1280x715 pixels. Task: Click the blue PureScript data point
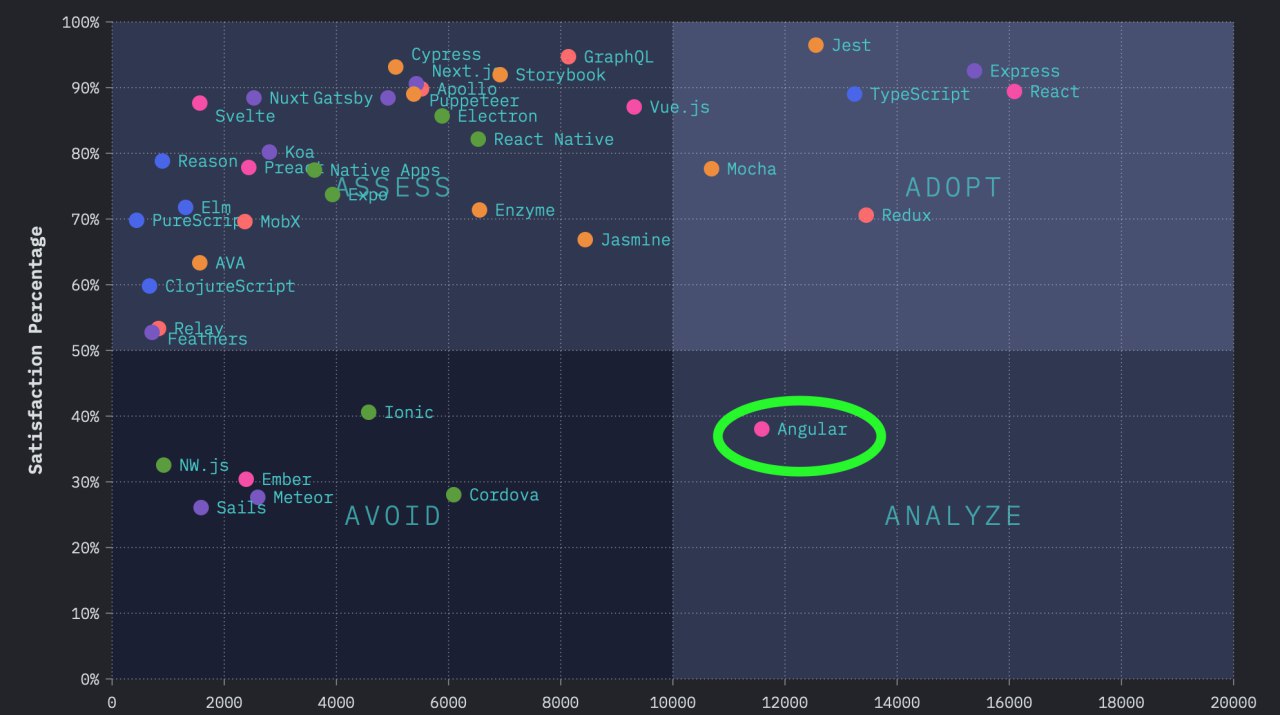pyautogui.click(x=136, y=220)
